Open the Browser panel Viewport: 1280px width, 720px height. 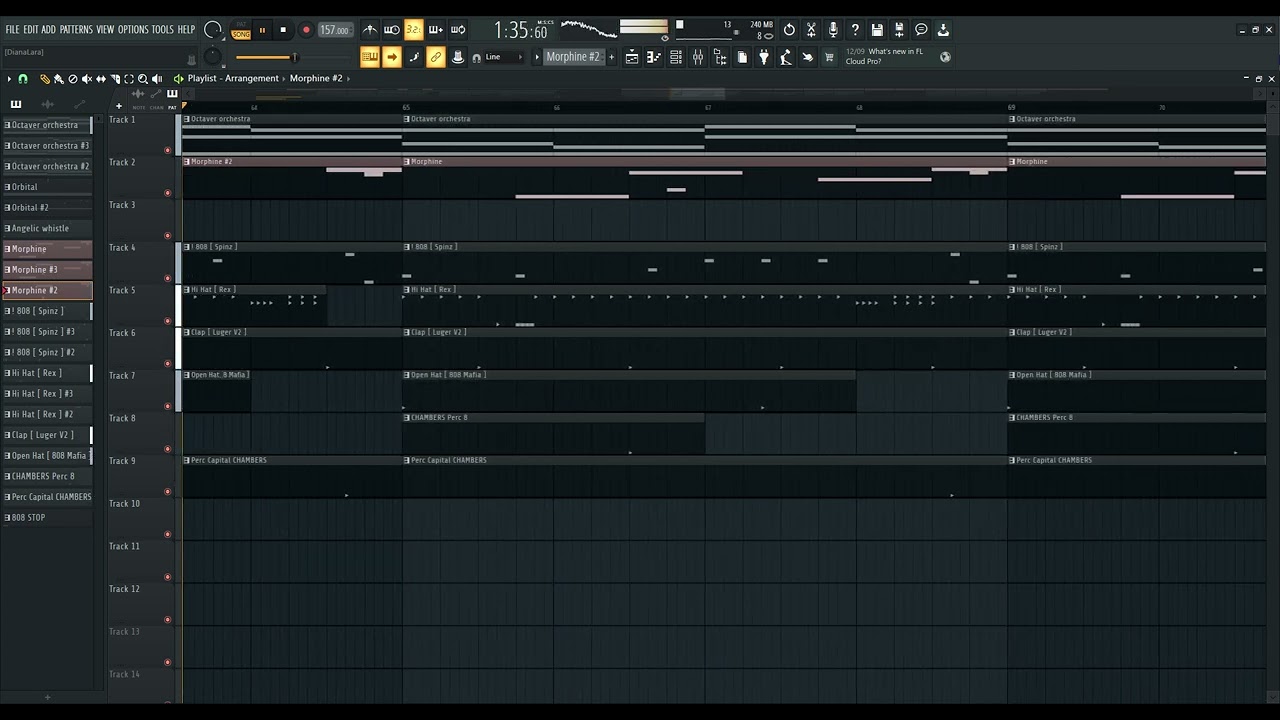pos(720,57)
